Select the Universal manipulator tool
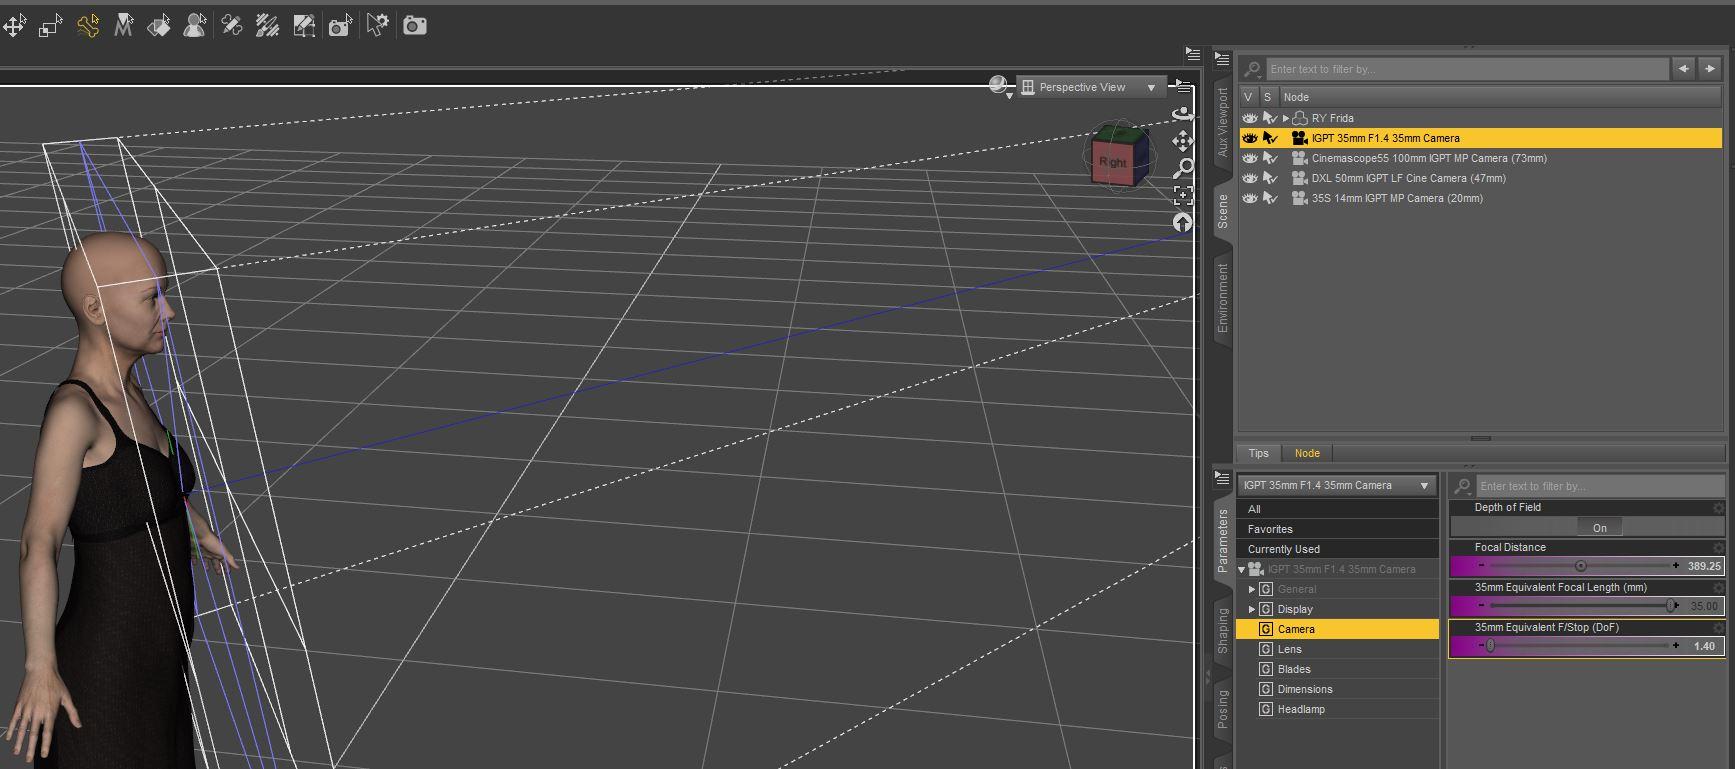The height and width of the screenshot is (769, 1735). 14,26
